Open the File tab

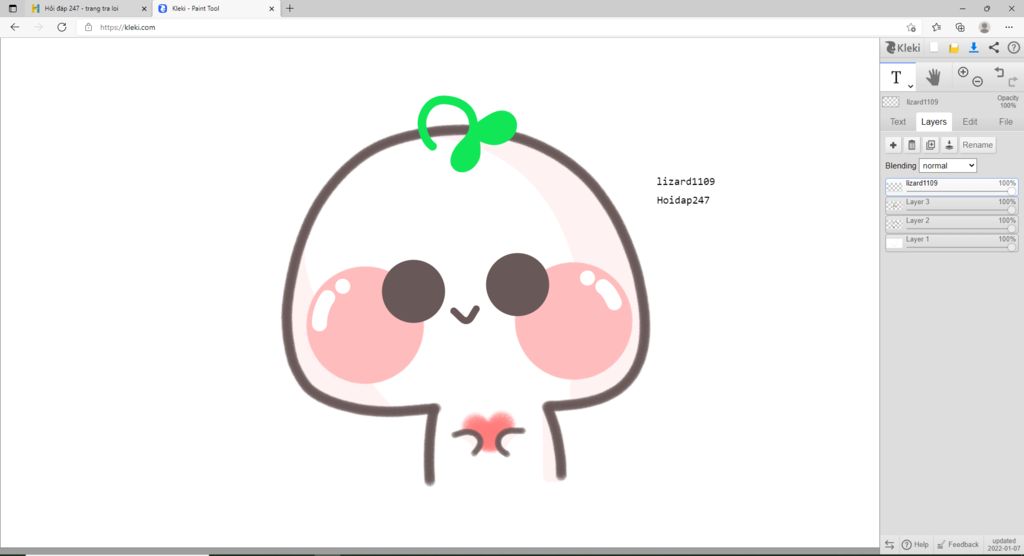click(x=1006, y=122)
